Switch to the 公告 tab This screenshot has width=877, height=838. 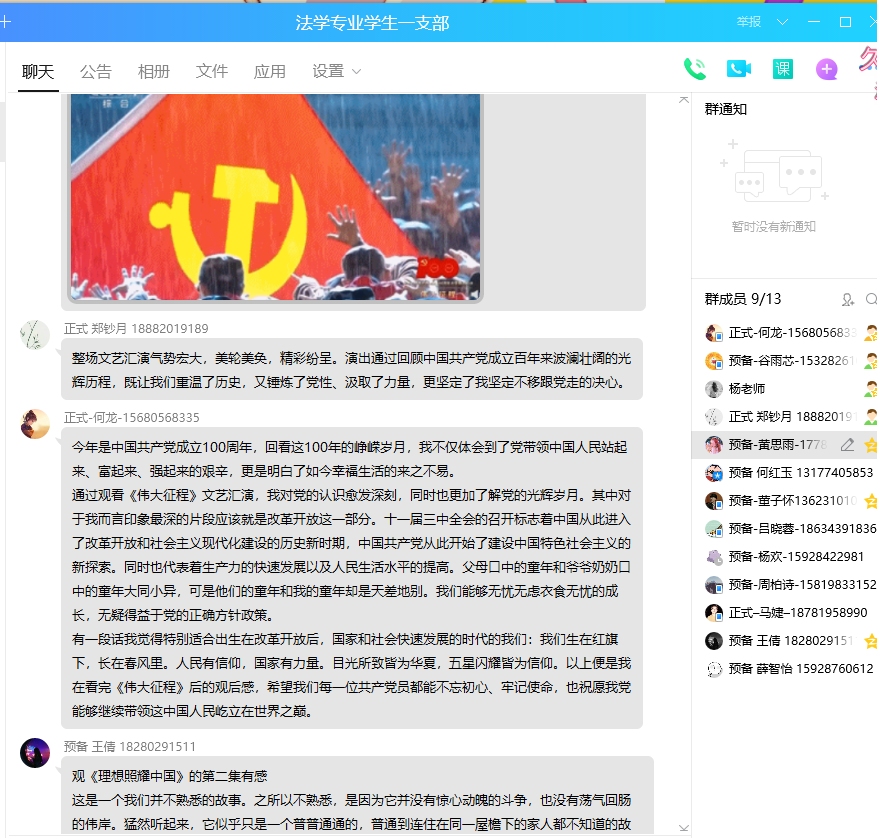coord(96,71)
